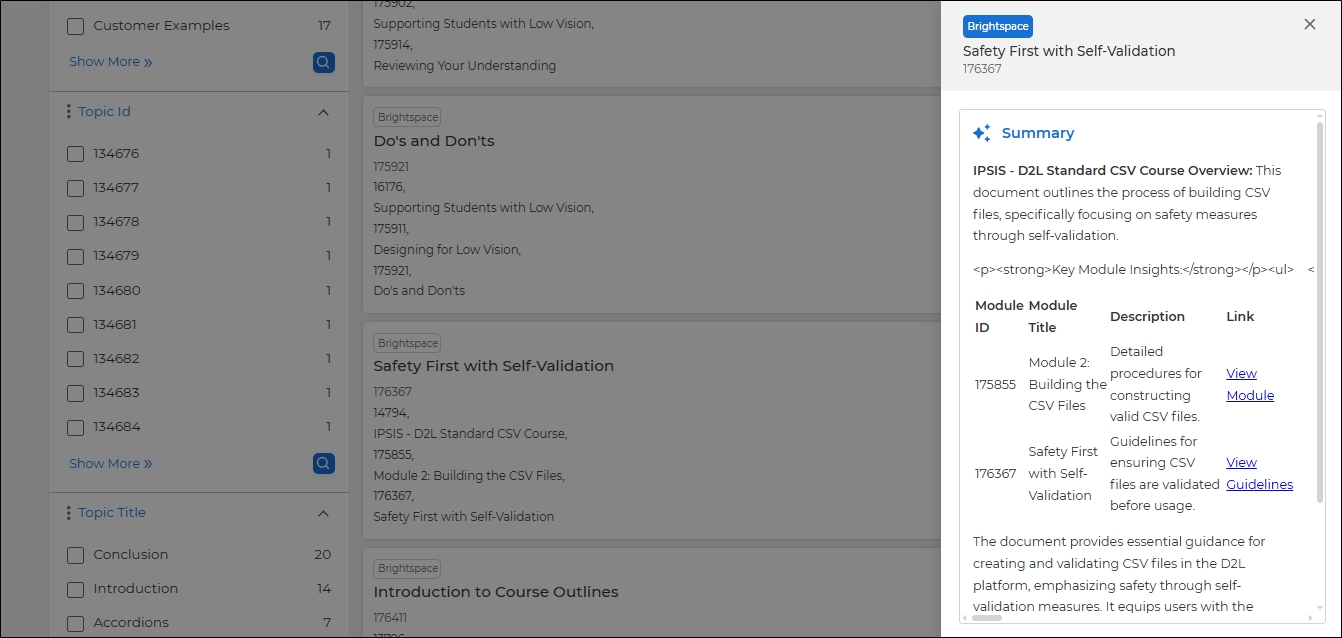The image size is (1342, 638).
Task: Expand Show More under Topic Id list
Action: pos(110,464)
